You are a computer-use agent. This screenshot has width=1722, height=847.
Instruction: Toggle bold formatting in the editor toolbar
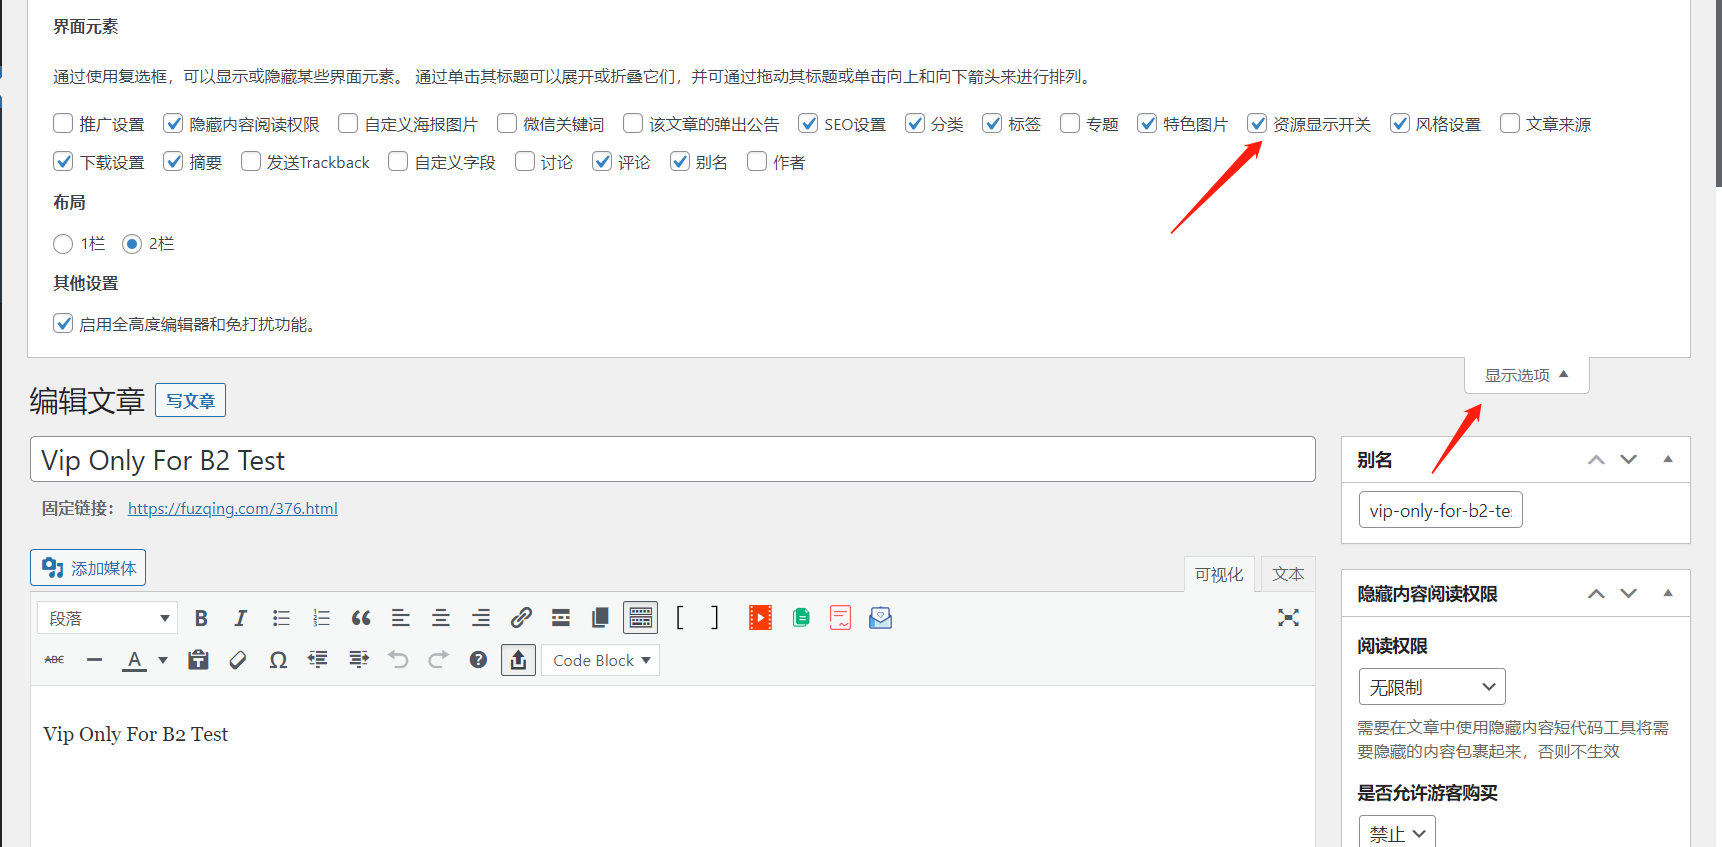click(x=201, y=618)
